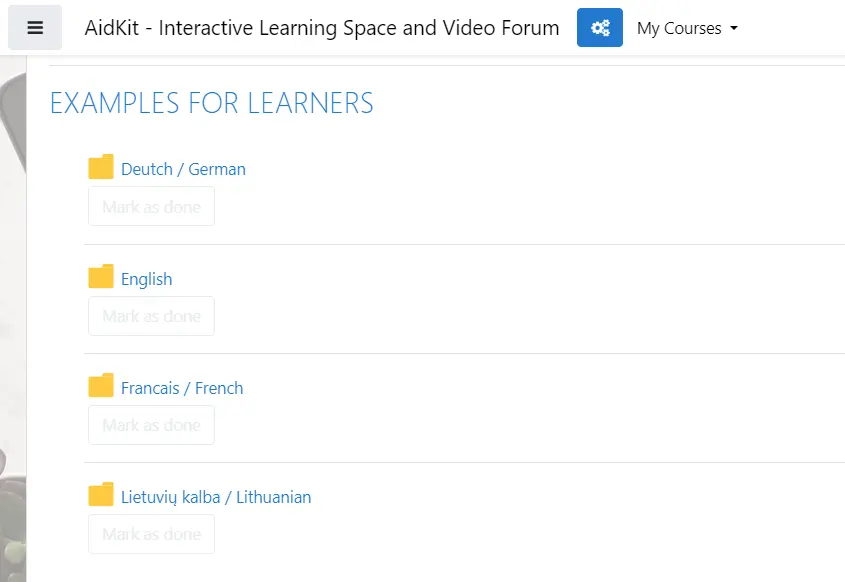The width and height of the screenshot is (845, 582).
Task: Click the My Courses caret arrow
Action: tap(734, 28)
